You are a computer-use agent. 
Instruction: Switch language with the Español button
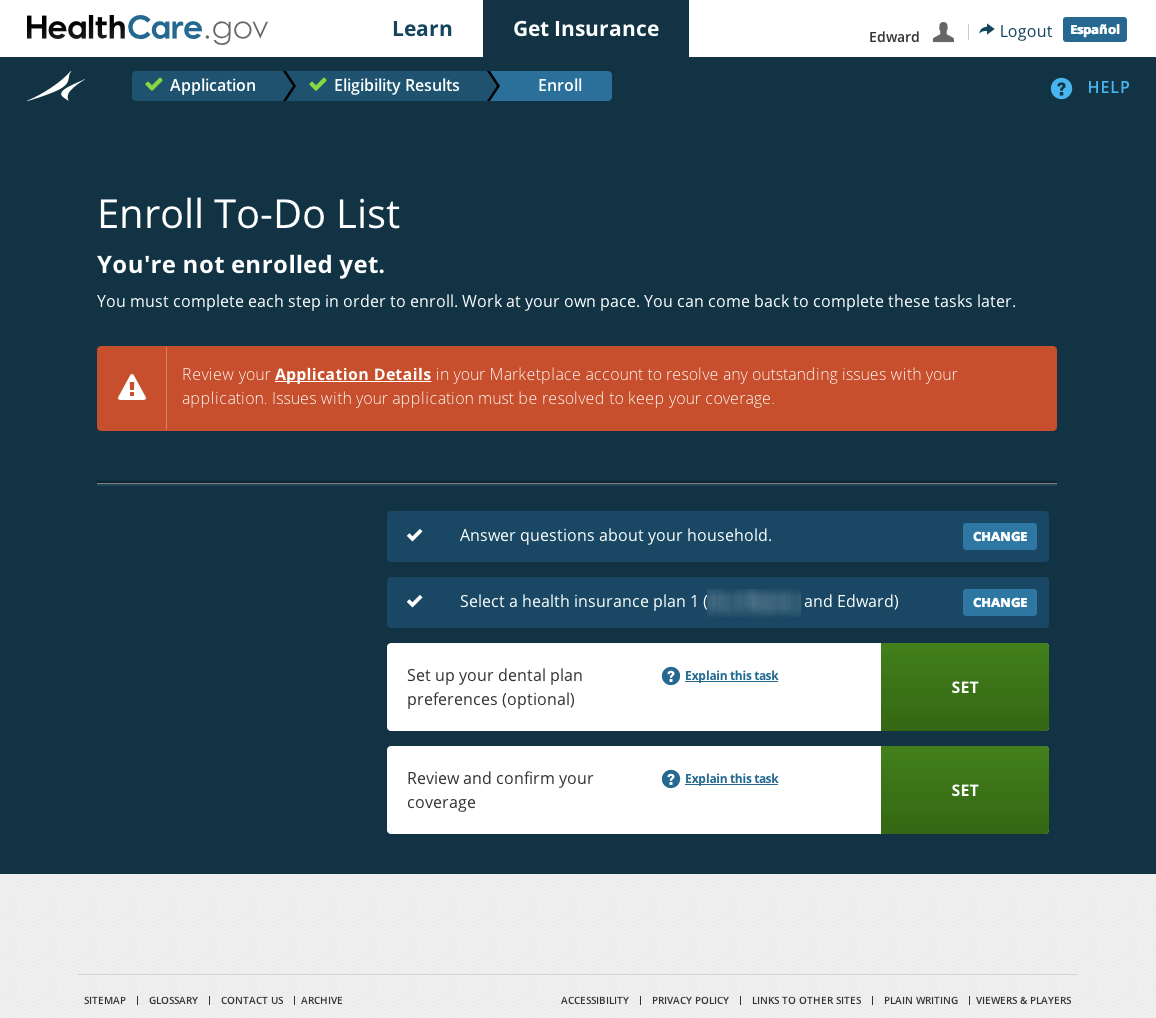coord(1094,29)
